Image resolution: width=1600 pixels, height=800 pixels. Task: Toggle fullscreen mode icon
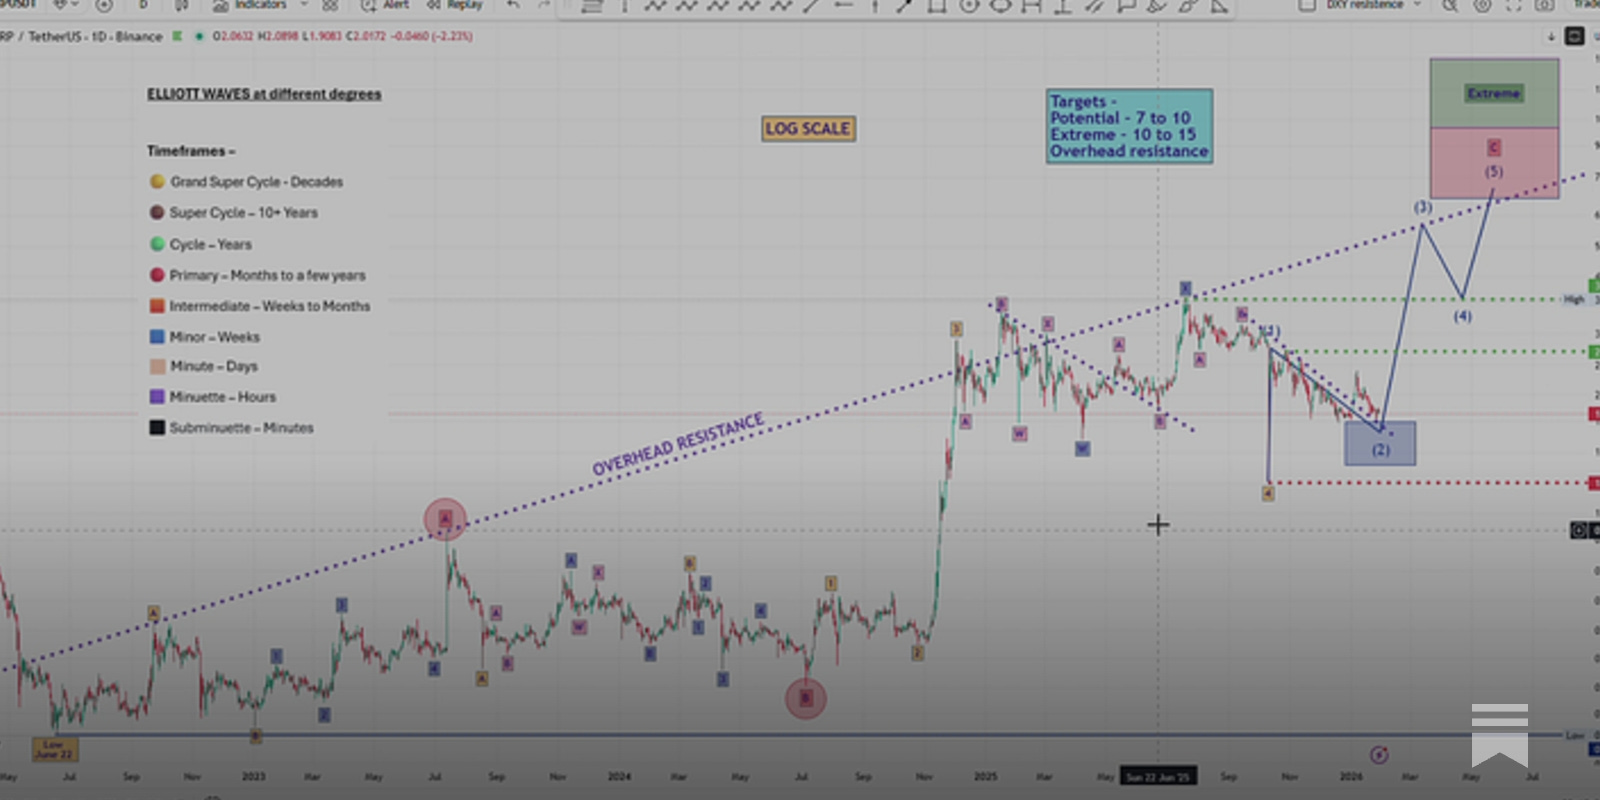click(x=1513, y=5)
